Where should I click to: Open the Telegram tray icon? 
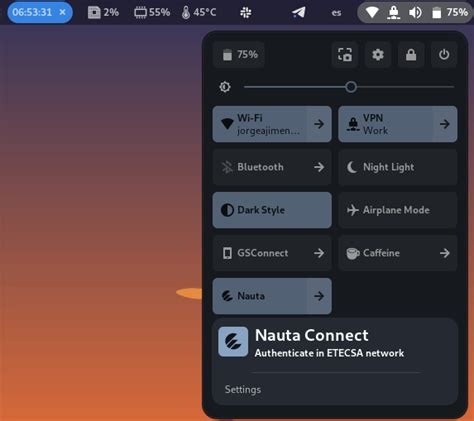[x=299, y=13]
